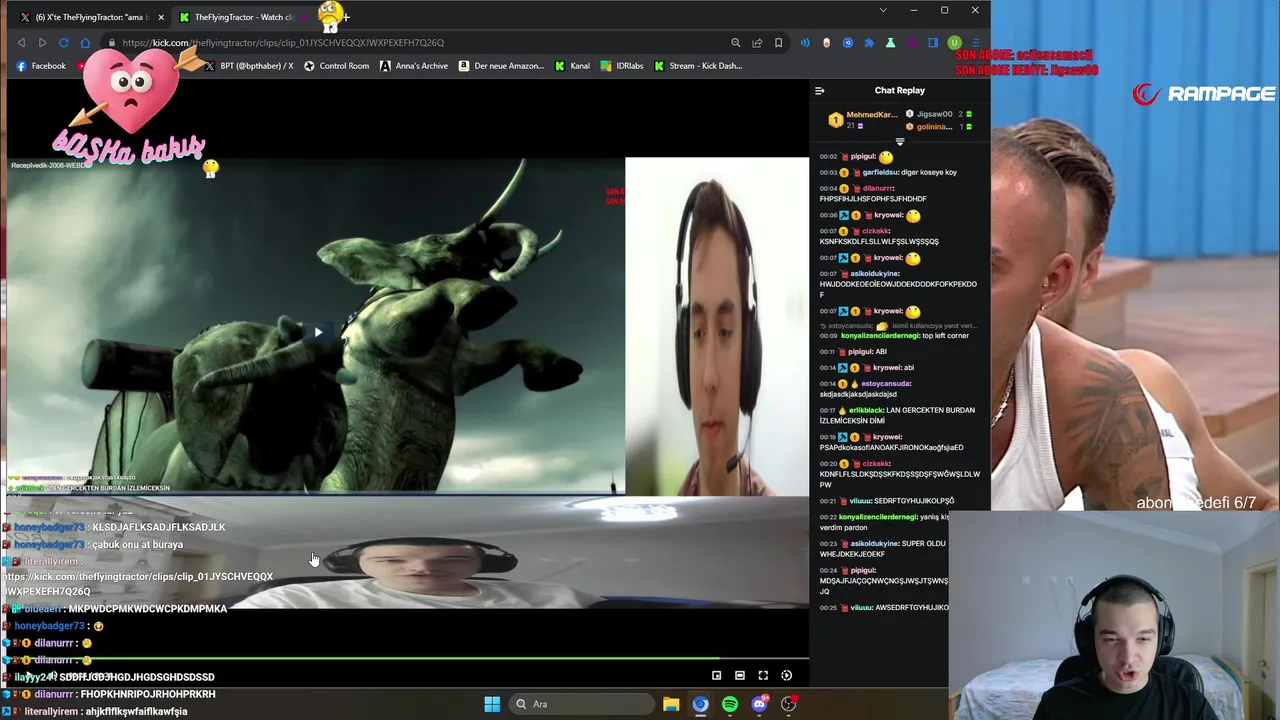Screen dimensions: 1280x720
Task: Click the kick.com address bar URL
Action: 283,43
